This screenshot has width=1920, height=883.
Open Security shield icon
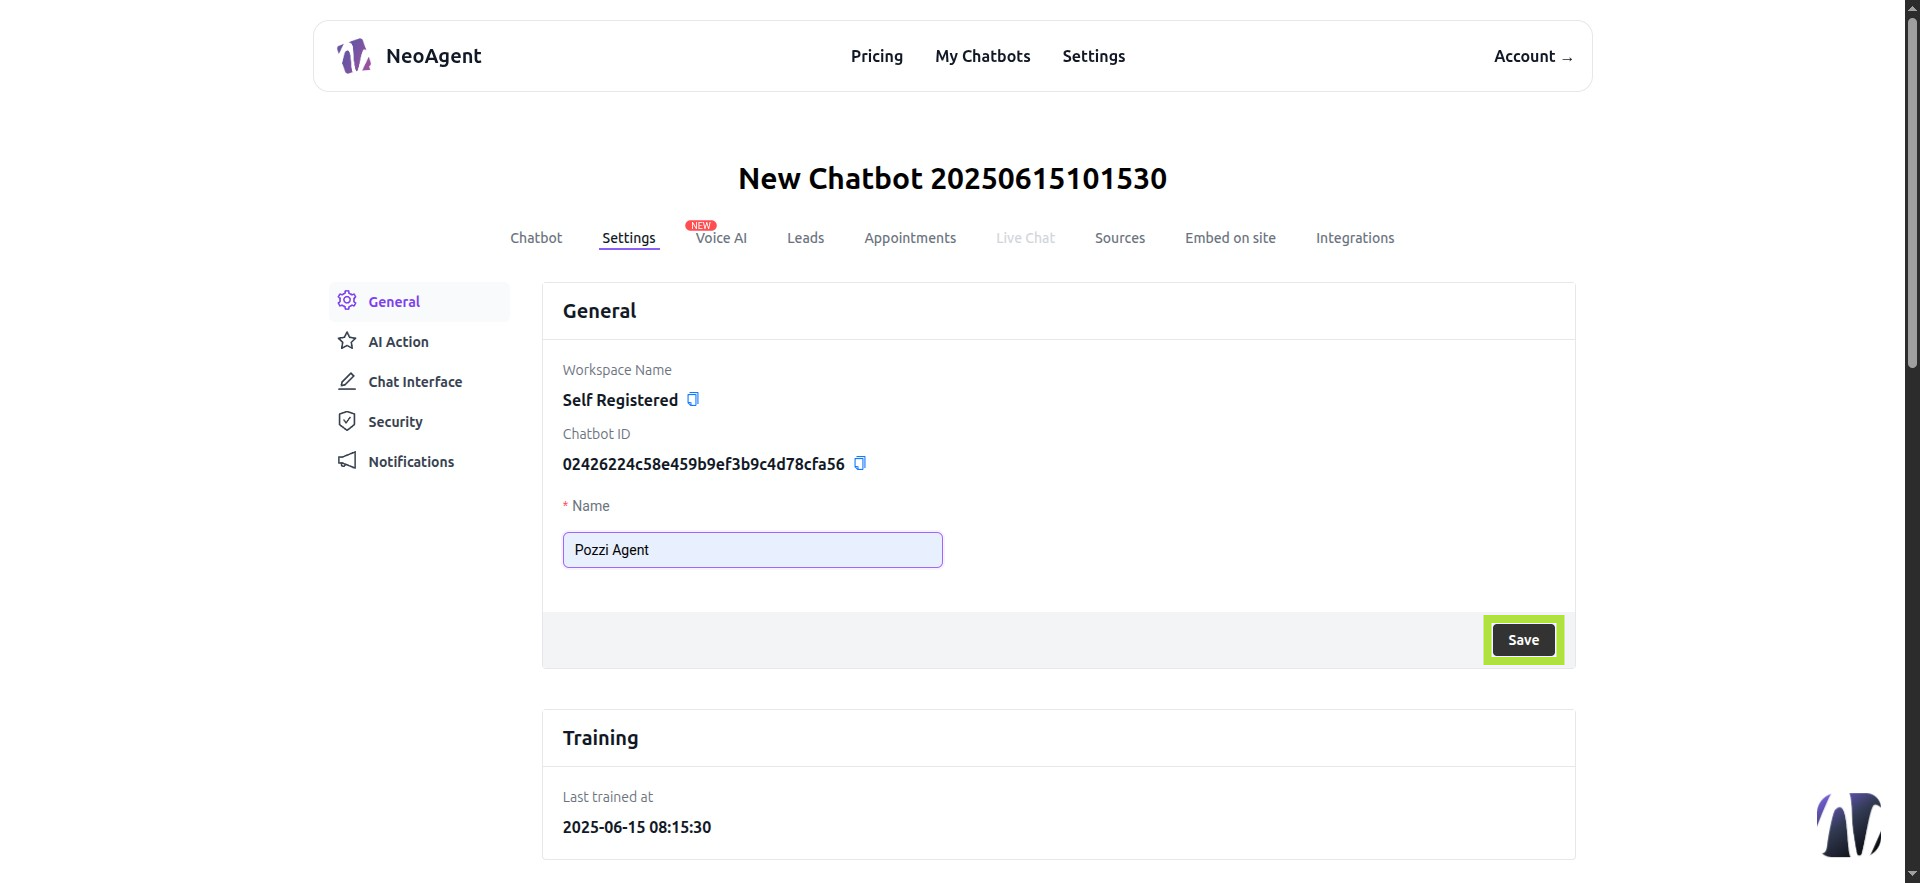(347, 421)
